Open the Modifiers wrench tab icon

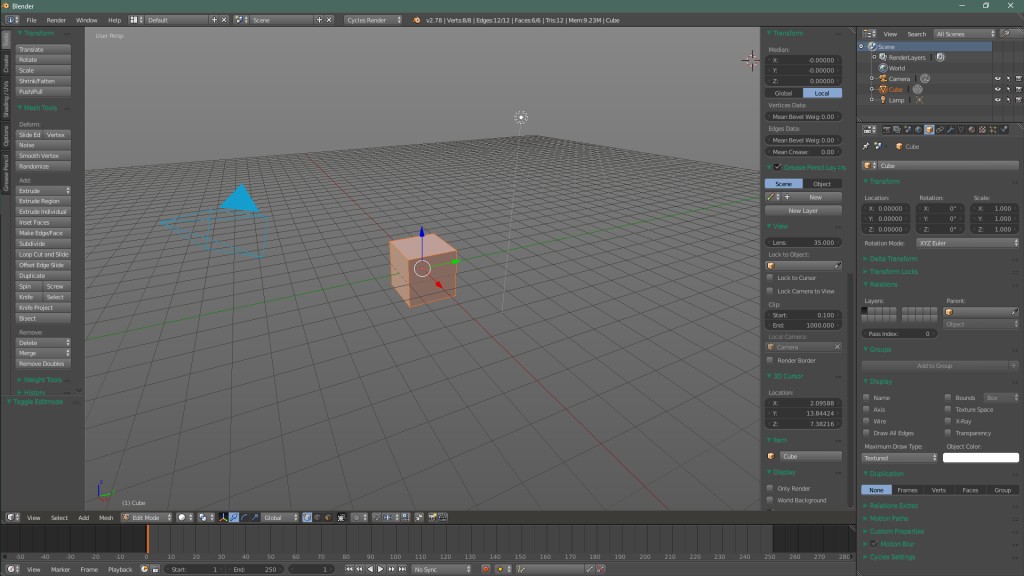pos(950,129)
